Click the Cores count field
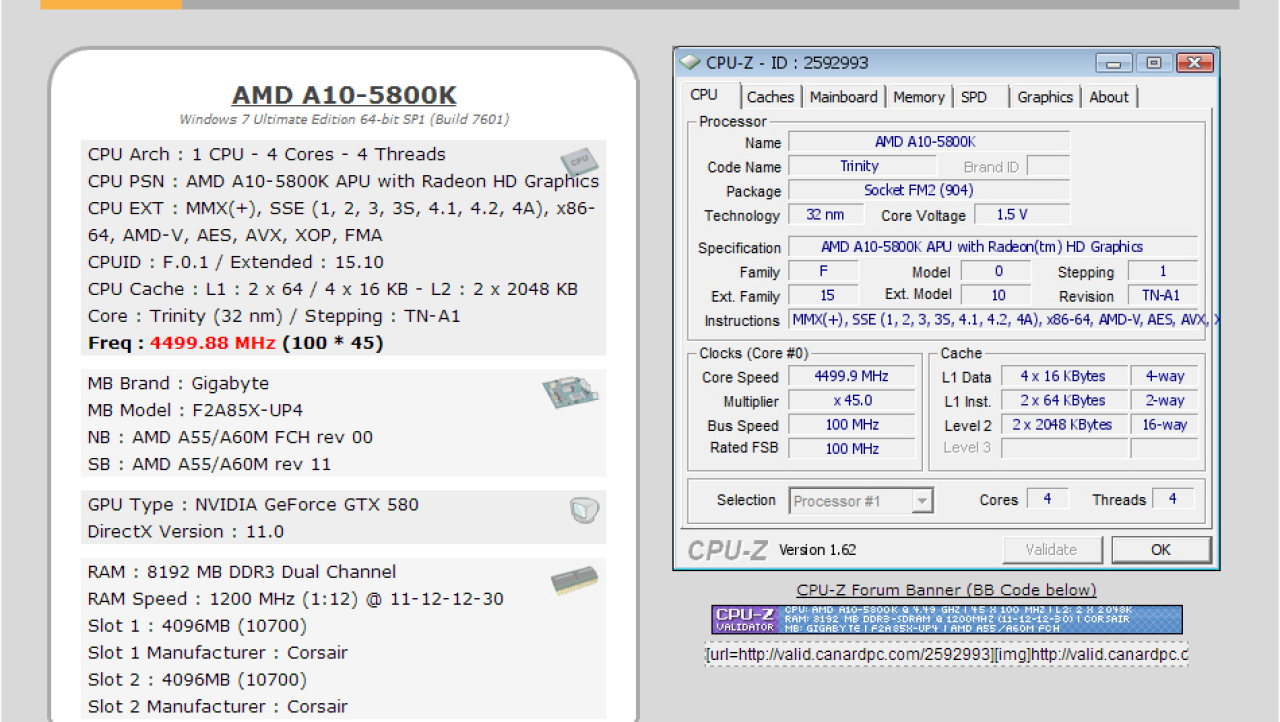Screen dimensions: 1280x722 (1047, 498)
